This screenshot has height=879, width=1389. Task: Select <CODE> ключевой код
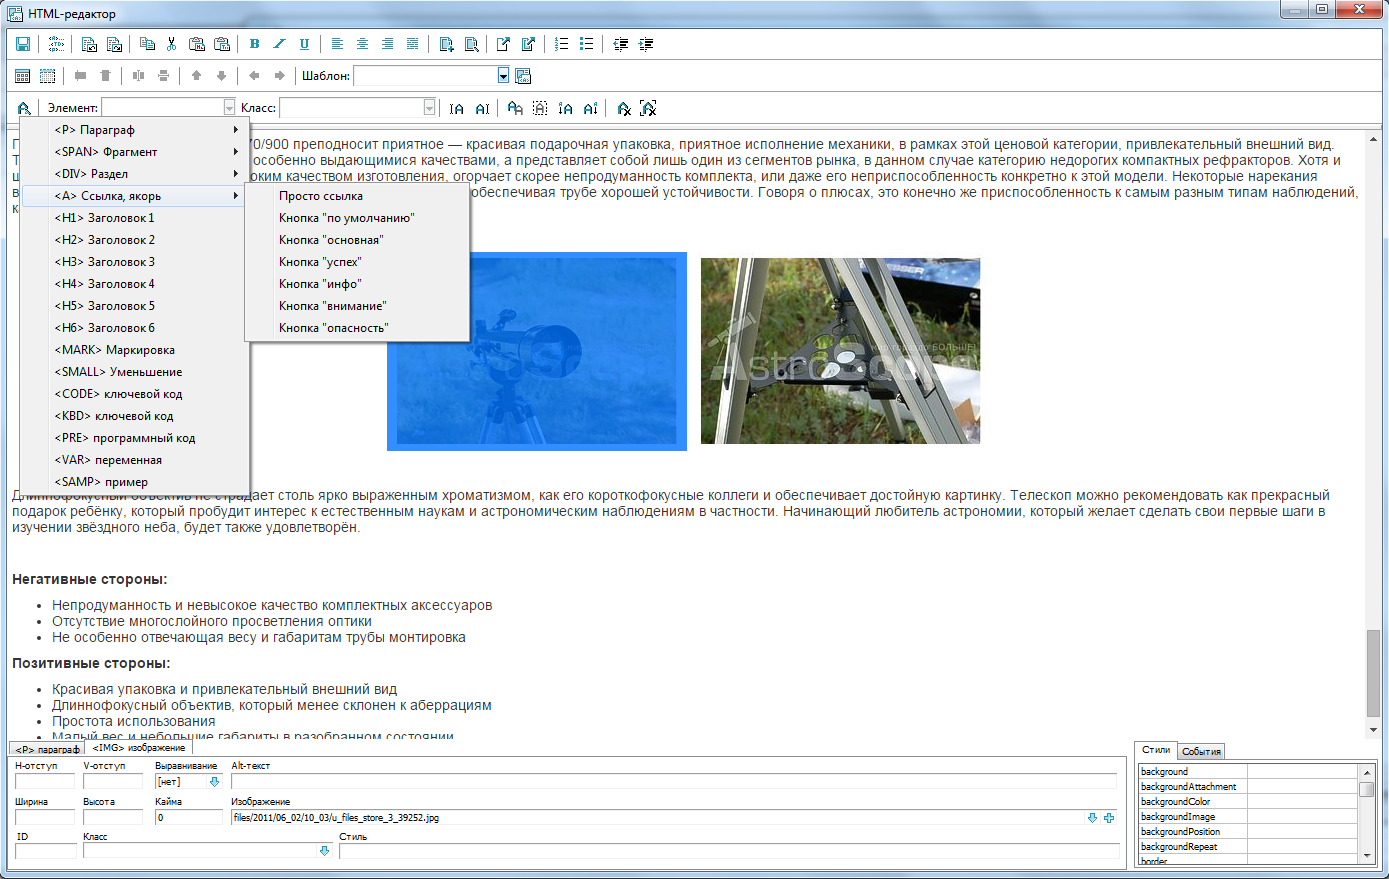coord(134,394)
